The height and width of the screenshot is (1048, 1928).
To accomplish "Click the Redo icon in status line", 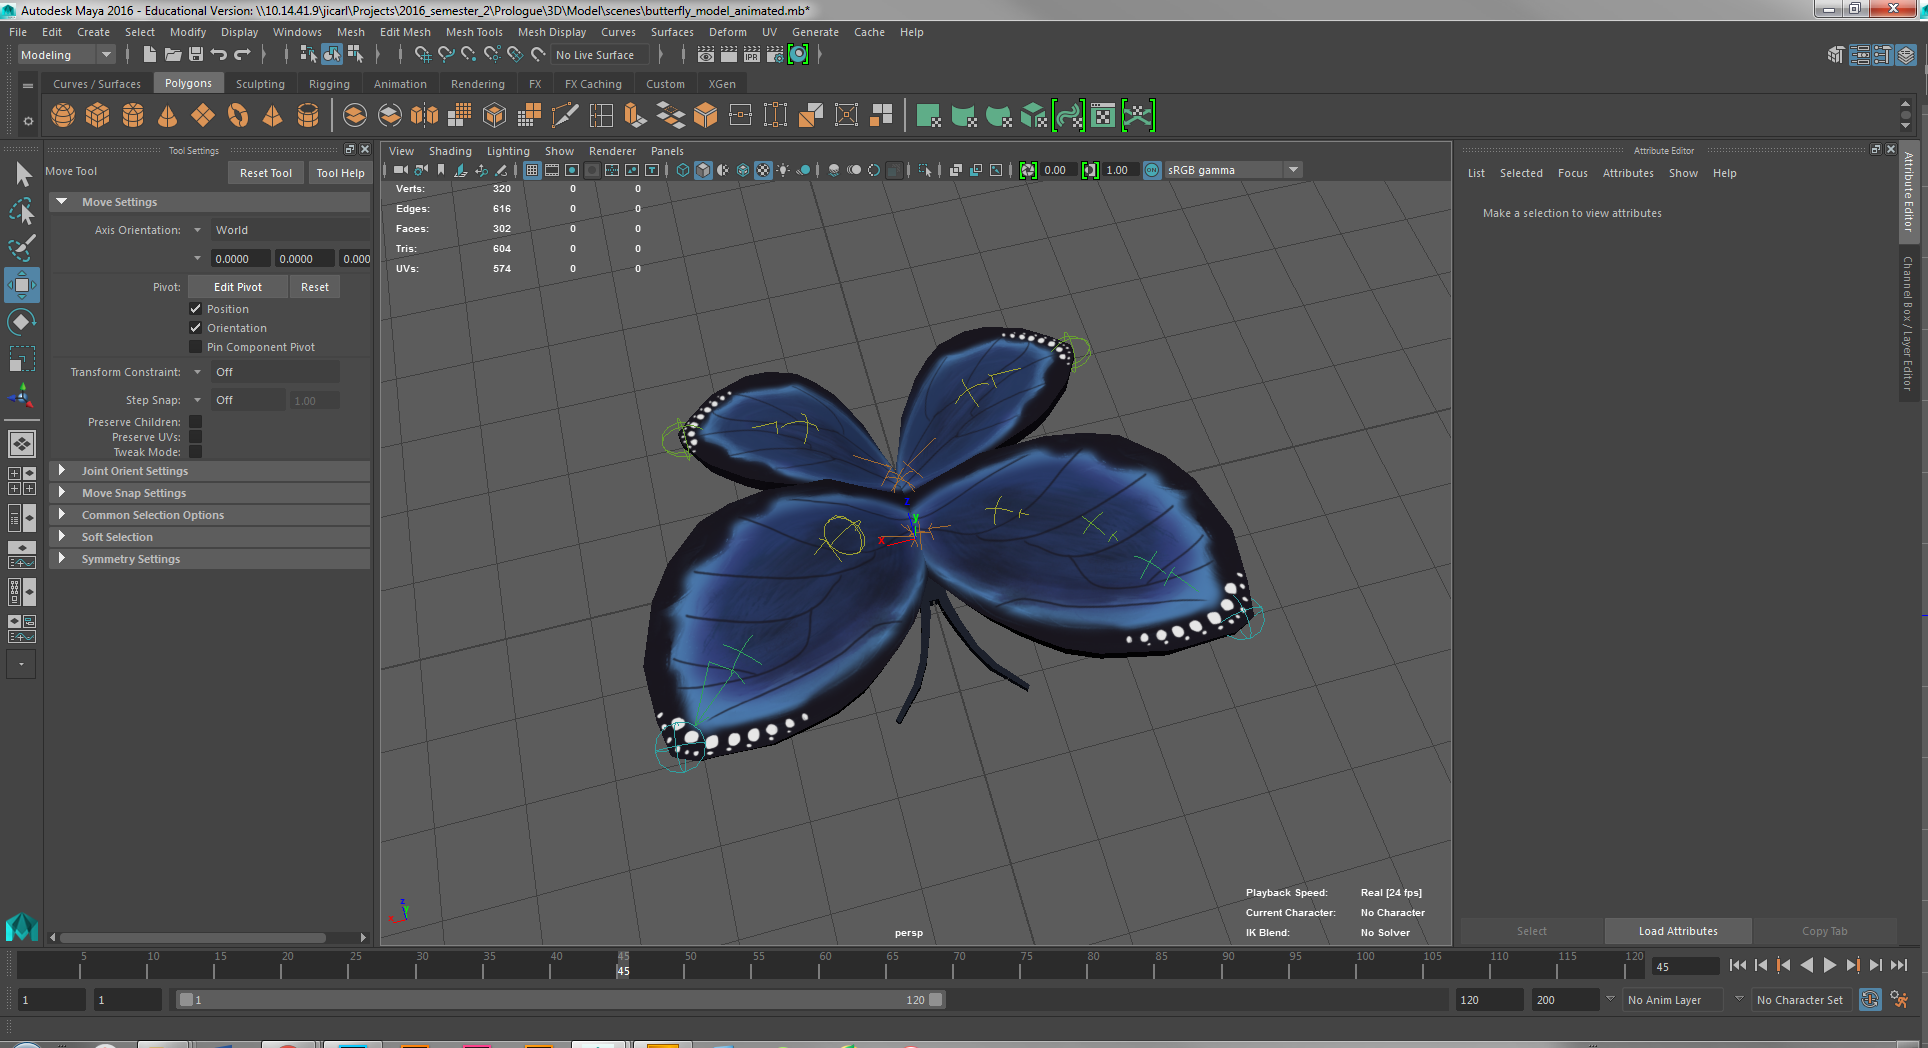I will pos(242,55).
